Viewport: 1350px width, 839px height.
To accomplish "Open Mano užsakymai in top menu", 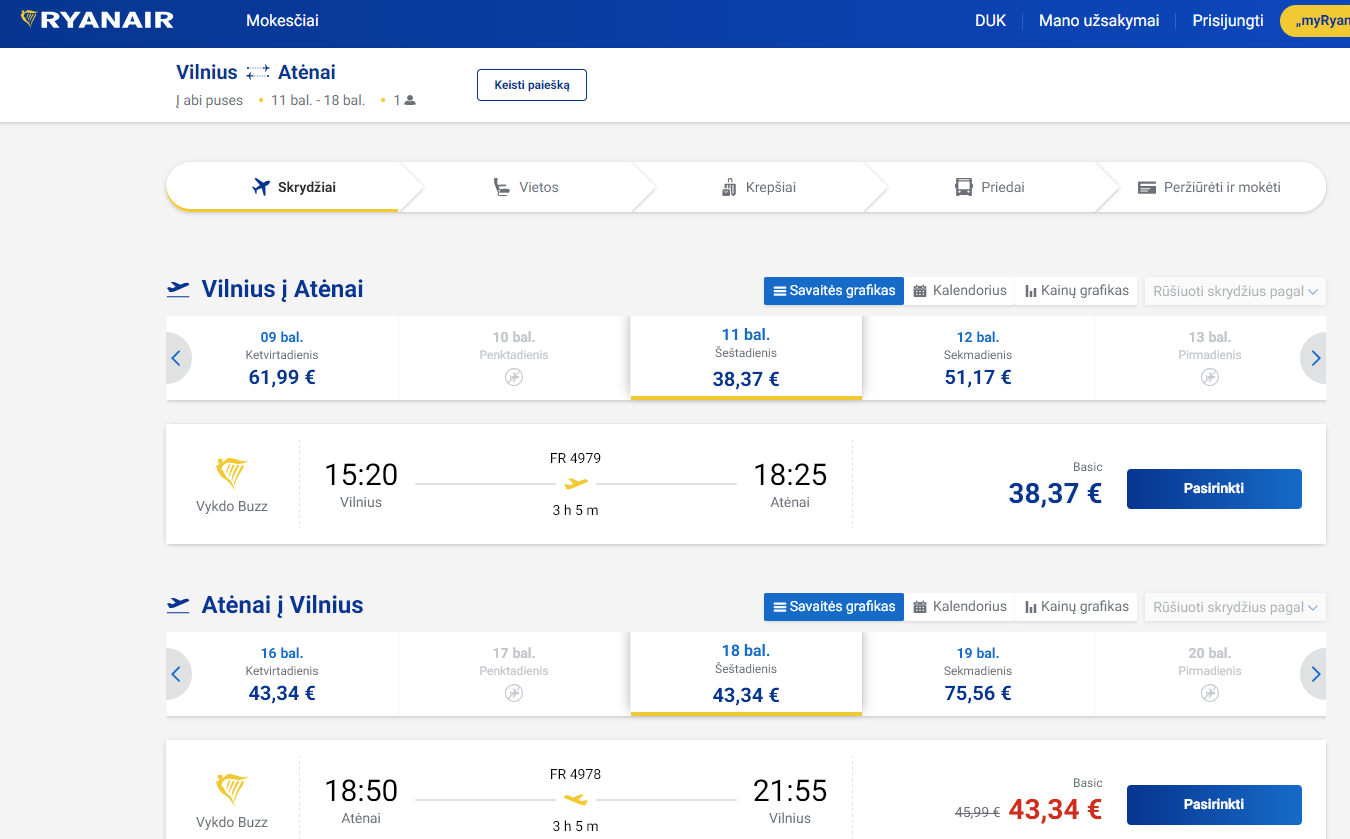I will coord(1098,20).
